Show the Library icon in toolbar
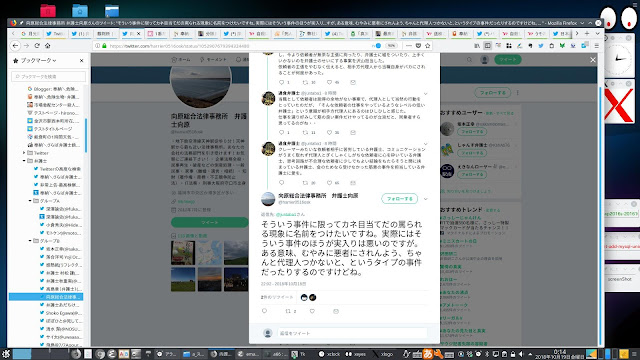 point(477,46)
